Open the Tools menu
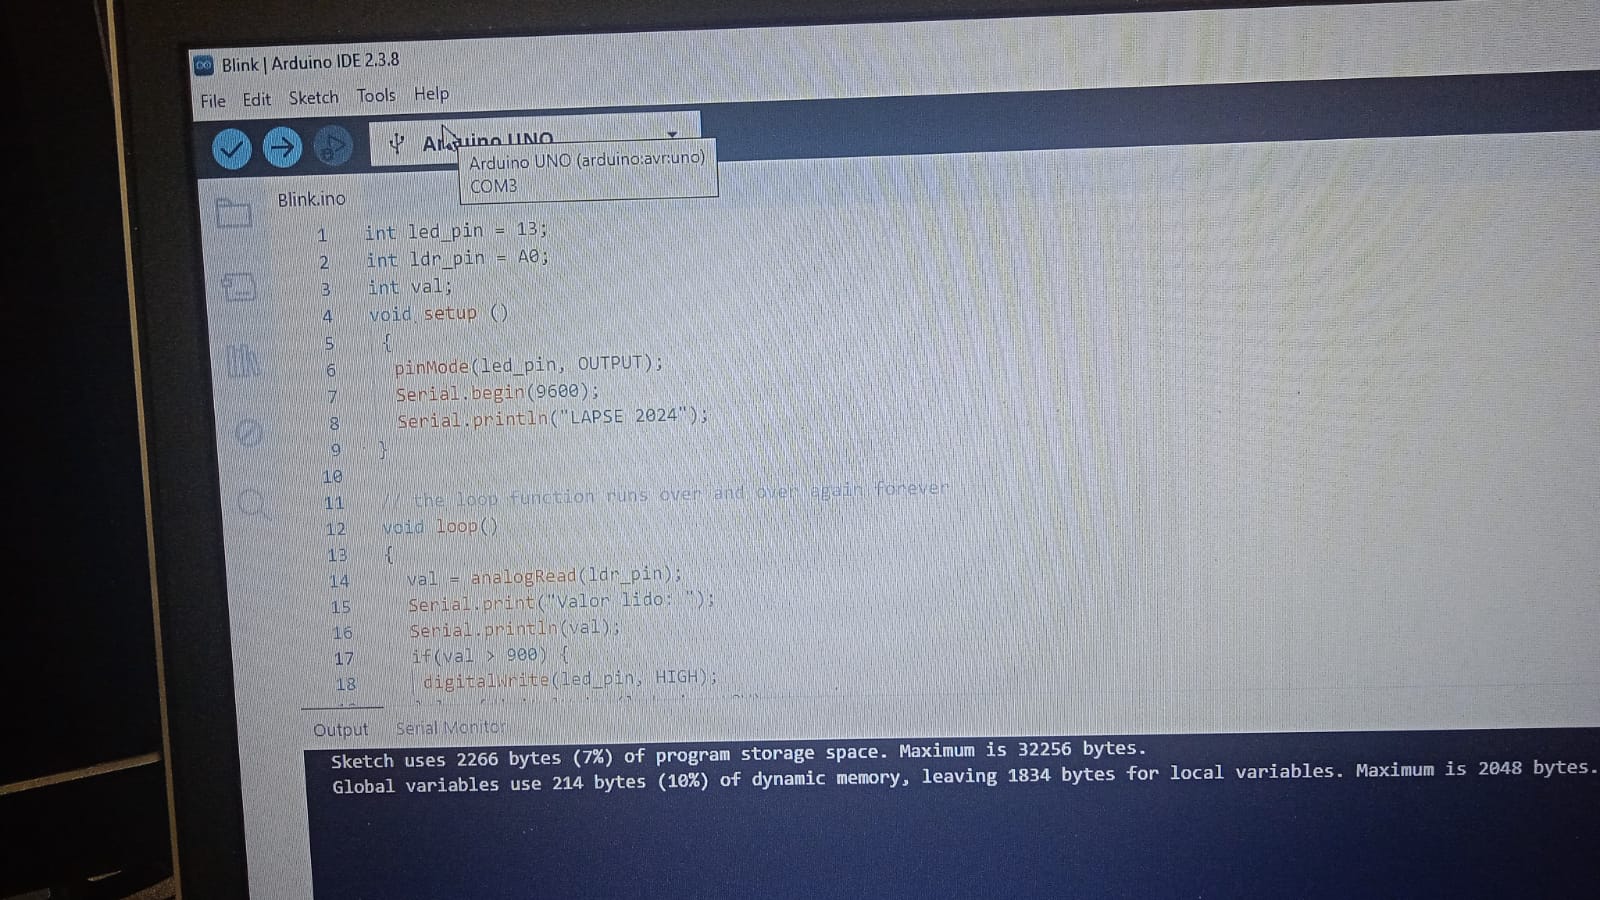The height and width of the screenshot is (900, 1600). tap(376, 96)
